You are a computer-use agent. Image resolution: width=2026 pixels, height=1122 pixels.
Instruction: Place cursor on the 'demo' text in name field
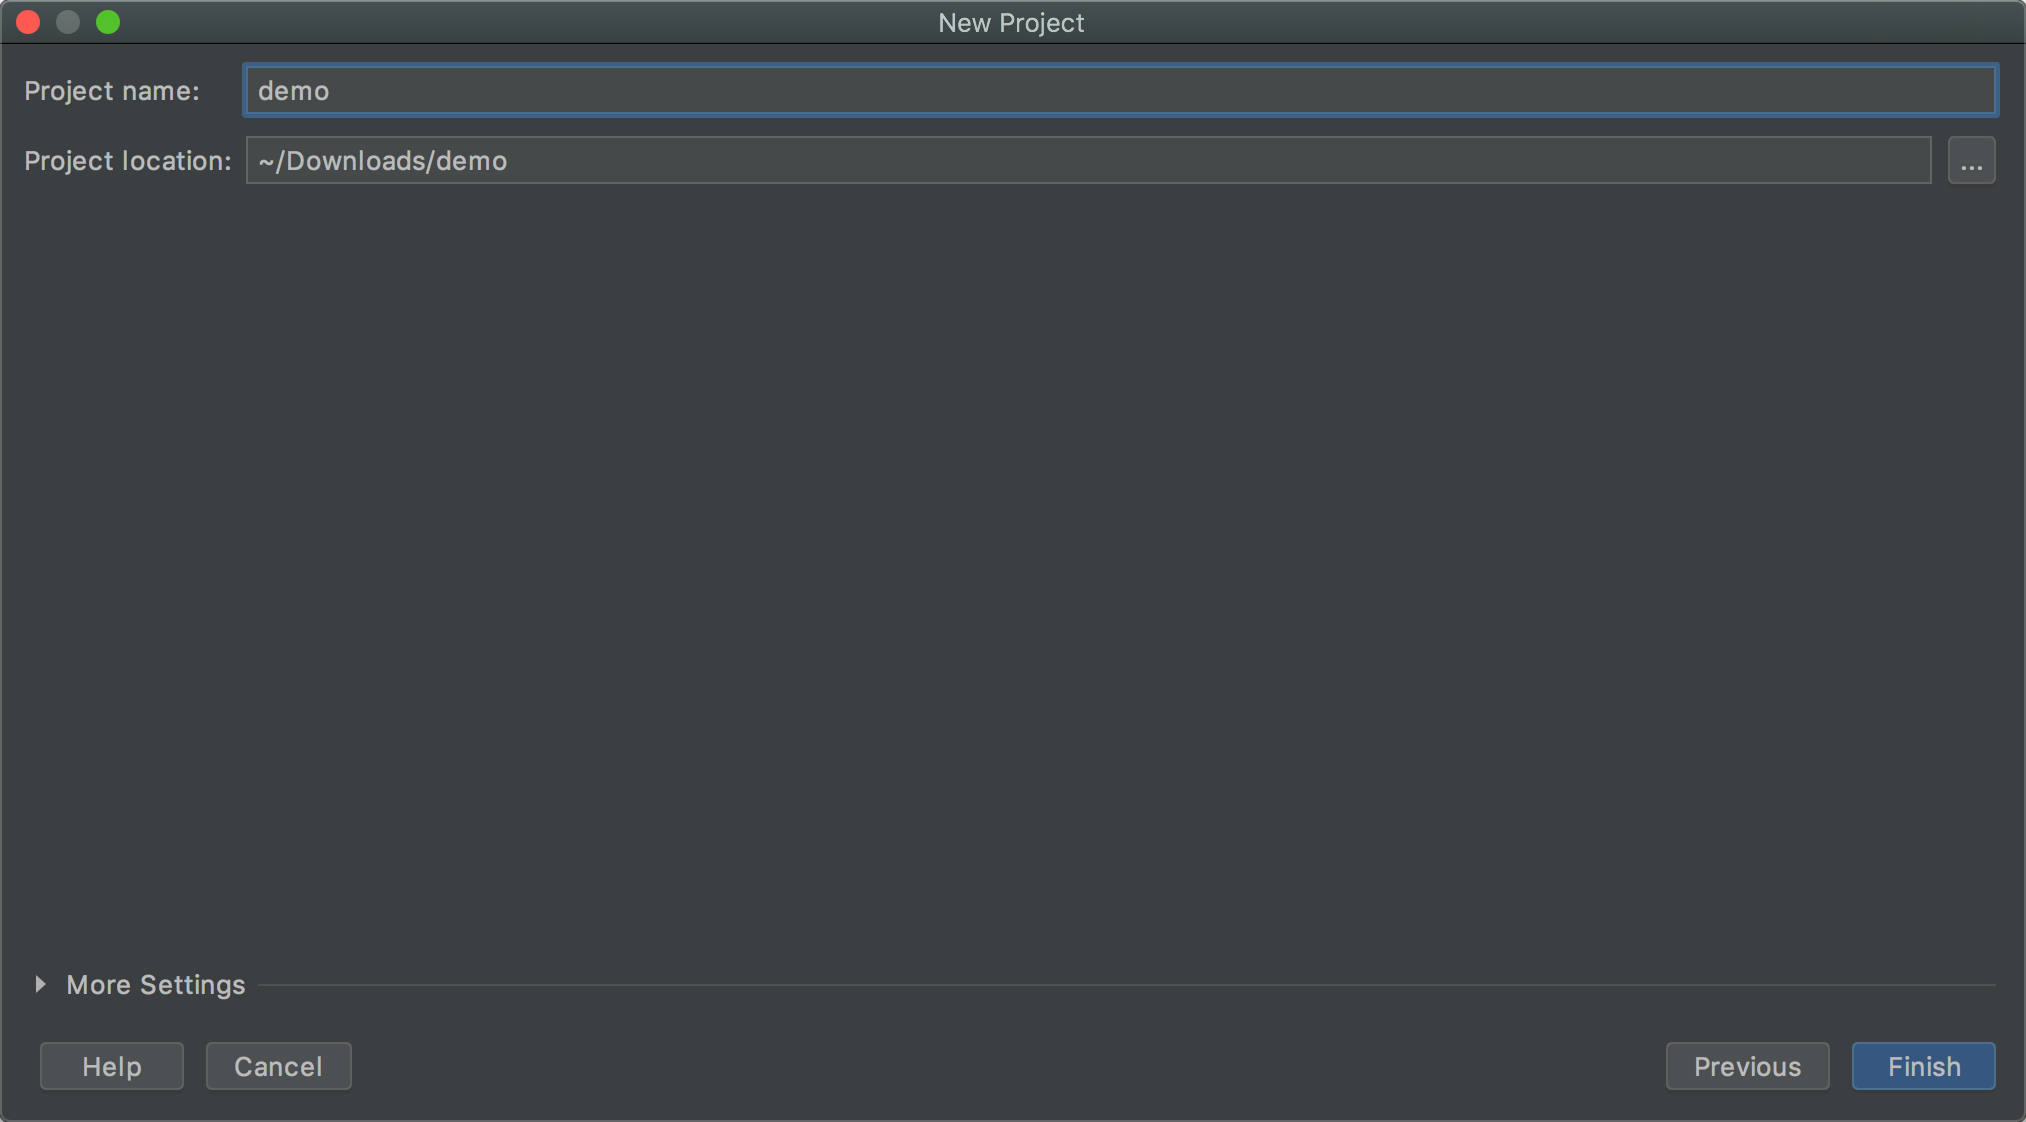tap(293, 91)
